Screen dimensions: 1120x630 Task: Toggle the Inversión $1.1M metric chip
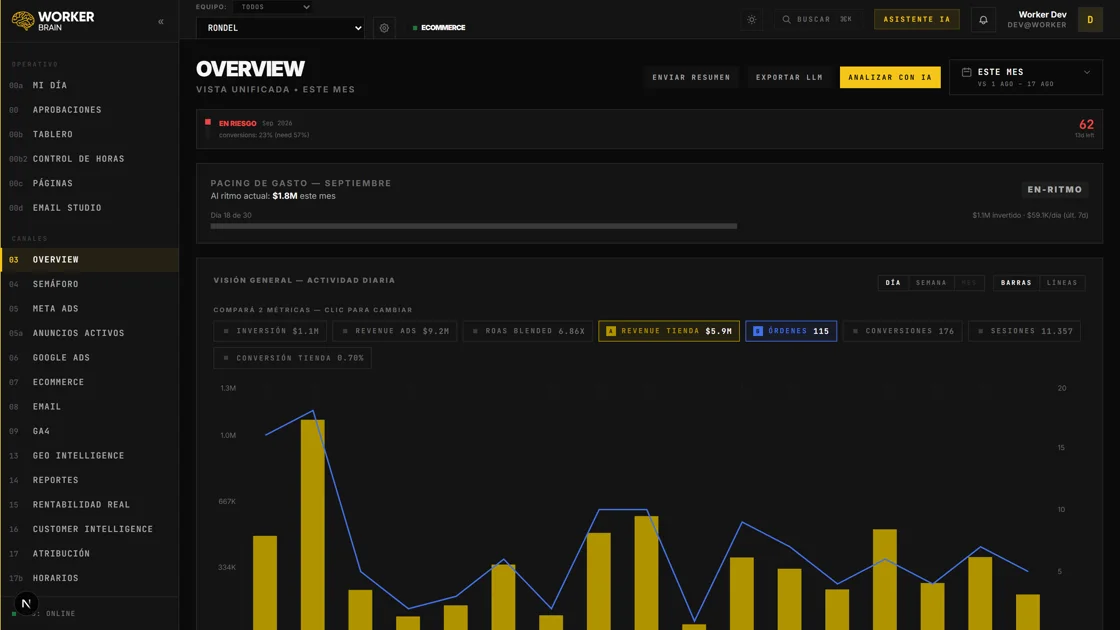pos(270,331)
